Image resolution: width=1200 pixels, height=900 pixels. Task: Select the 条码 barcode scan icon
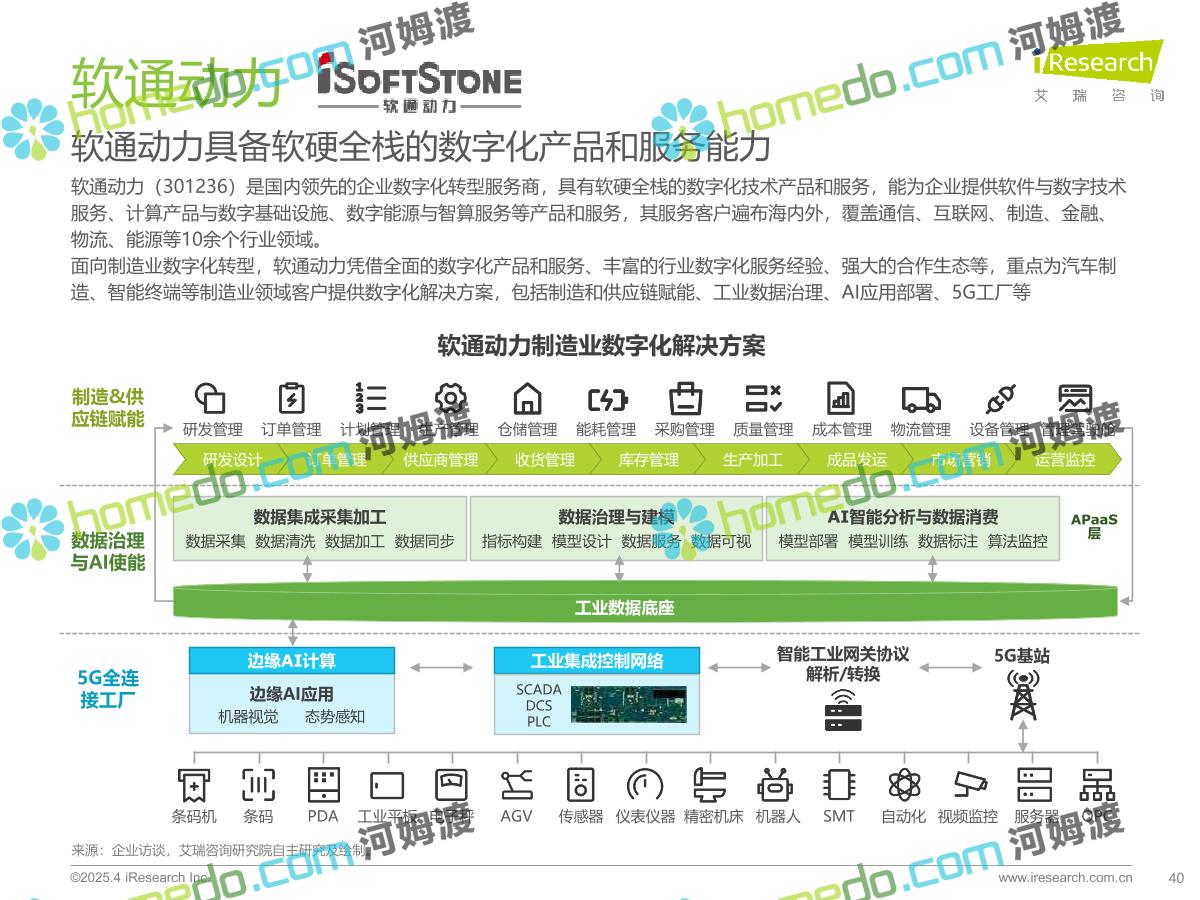(x=258, y=784)
